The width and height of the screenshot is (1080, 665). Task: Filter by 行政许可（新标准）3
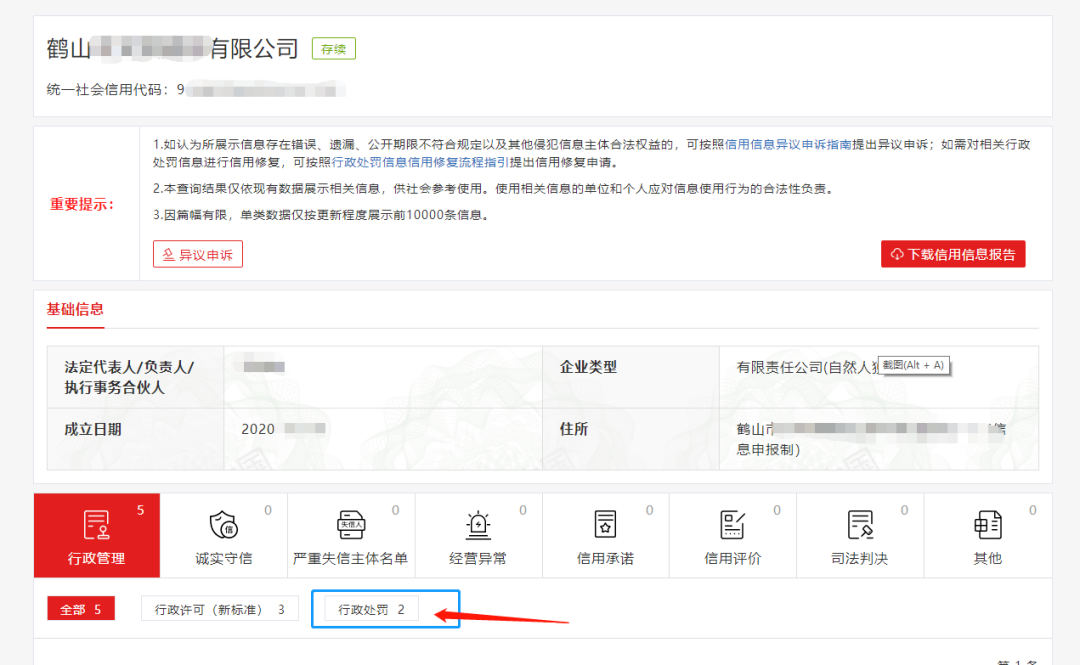point(220,609)
